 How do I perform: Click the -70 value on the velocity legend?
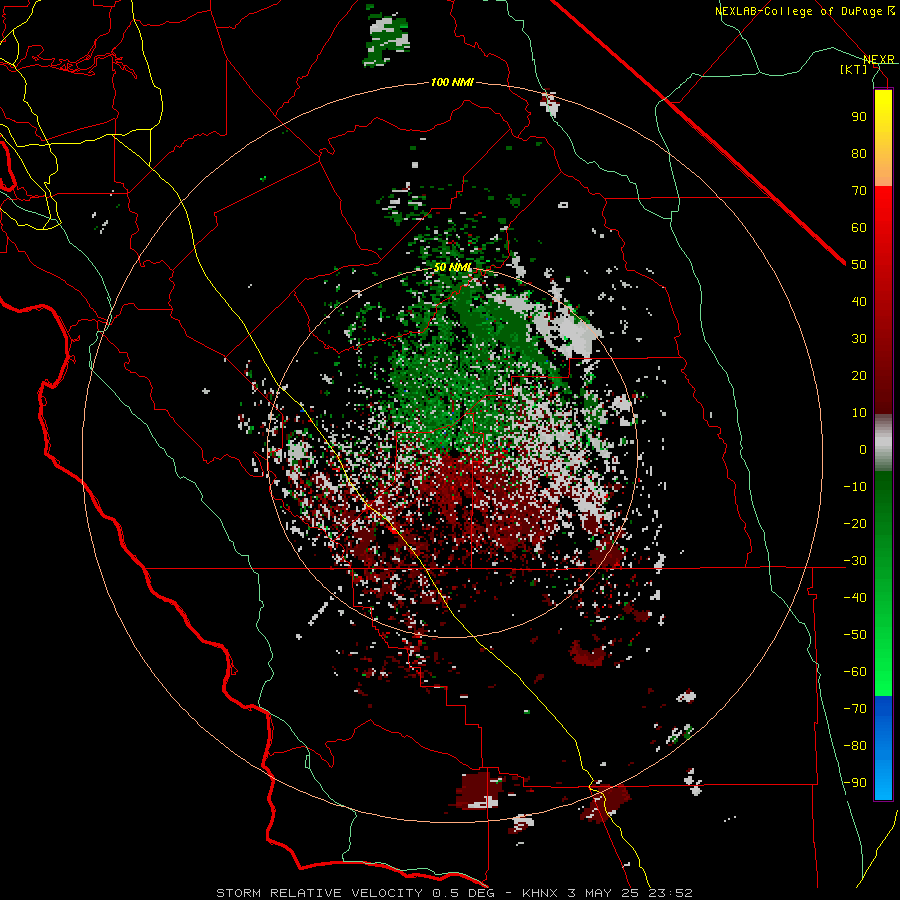click(855, 709)
